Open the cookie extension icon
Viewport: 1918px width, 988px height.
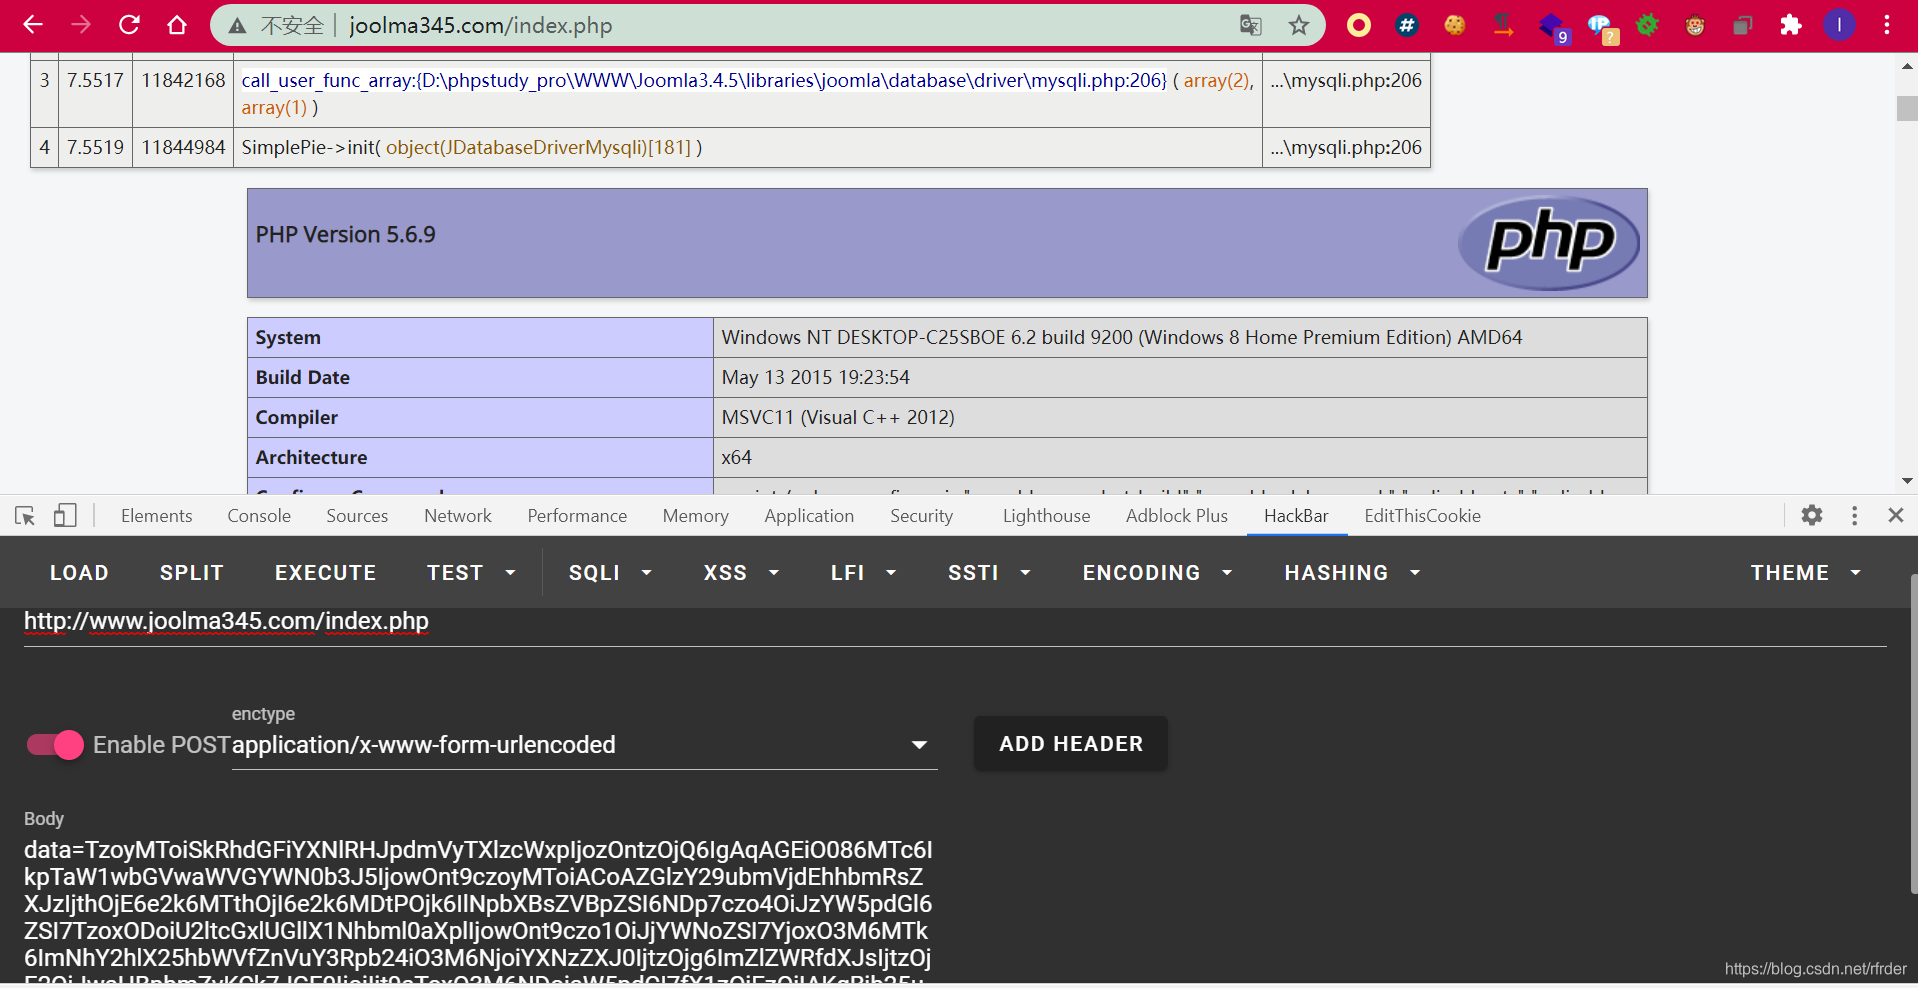1455,25
